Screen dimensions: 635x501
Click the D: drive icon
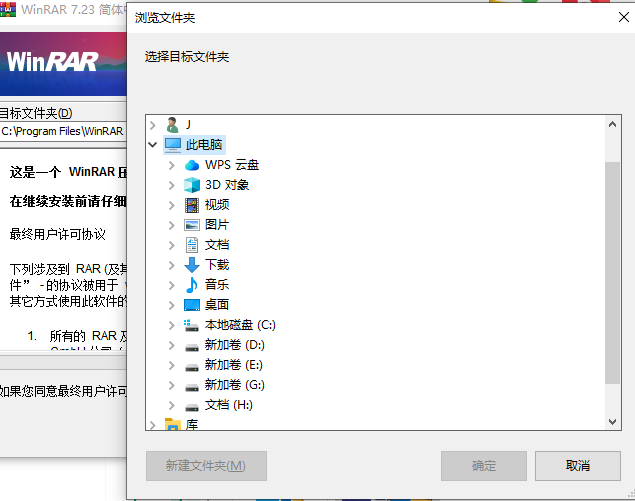click(192, 347)
